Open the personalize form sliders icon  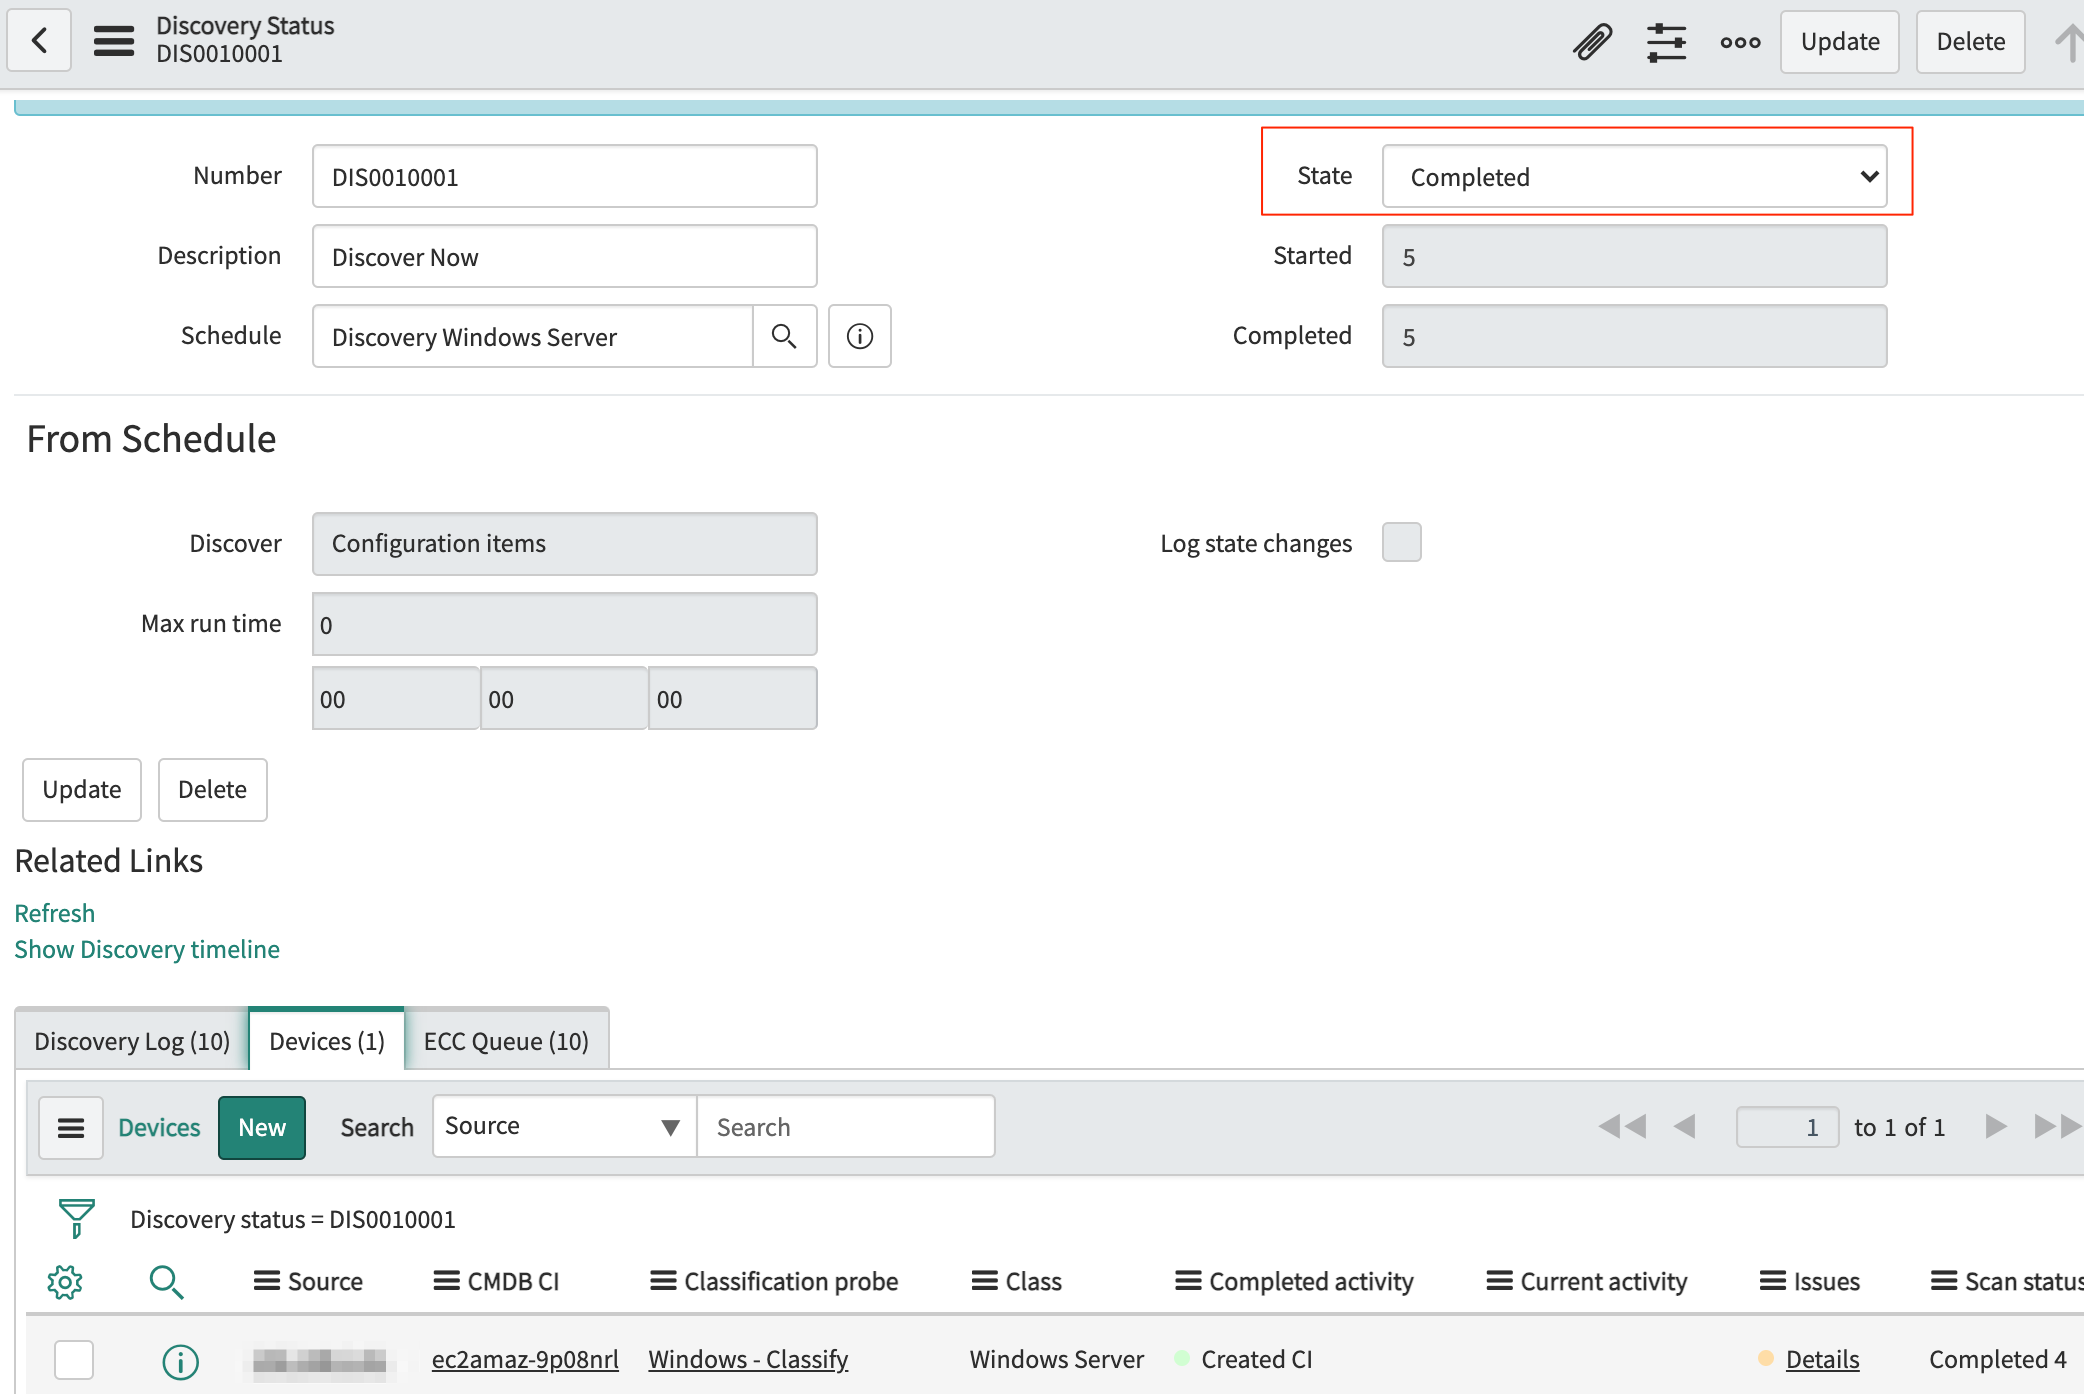tap(1668, 41)
